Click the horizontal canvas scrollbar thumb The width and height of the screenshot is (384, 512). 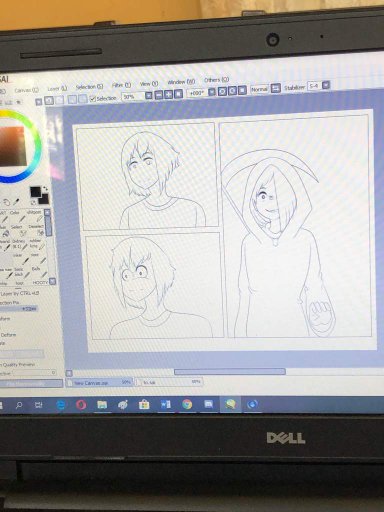[x=230, y=371]
